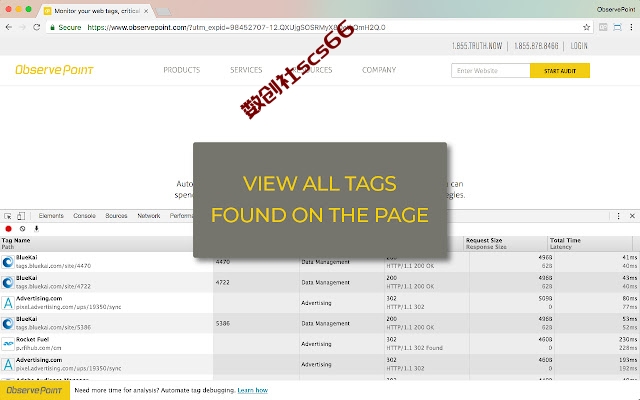
Task: Click the START AUDIT button
Action: pyautogui.click(x=560, y=71)
